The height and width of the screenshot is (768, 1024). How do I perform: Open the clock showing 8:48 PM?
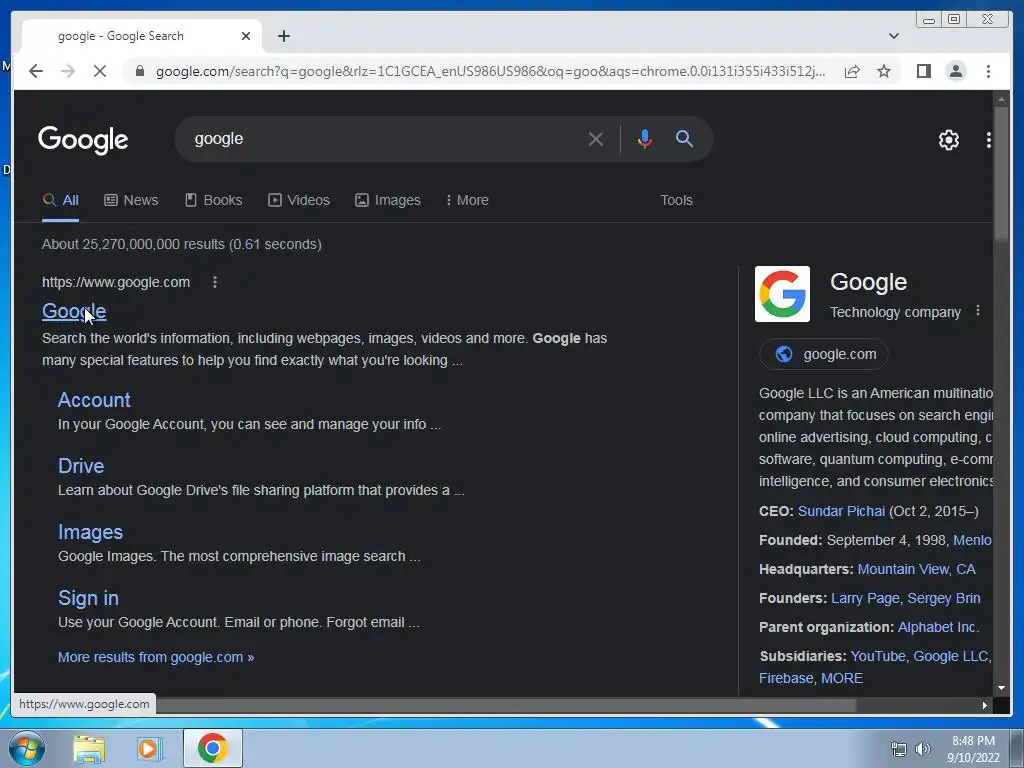point(973,749)
